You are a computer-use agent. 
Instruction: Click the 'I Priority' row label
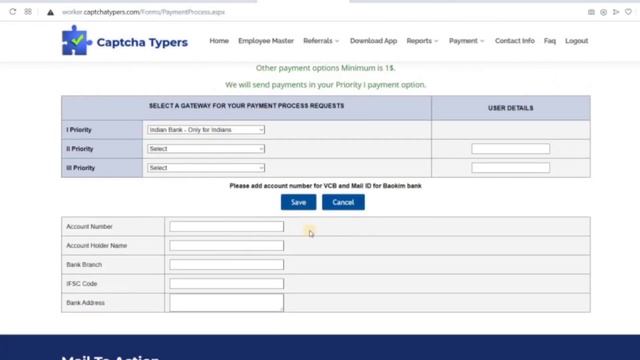(x=79, y=130)
